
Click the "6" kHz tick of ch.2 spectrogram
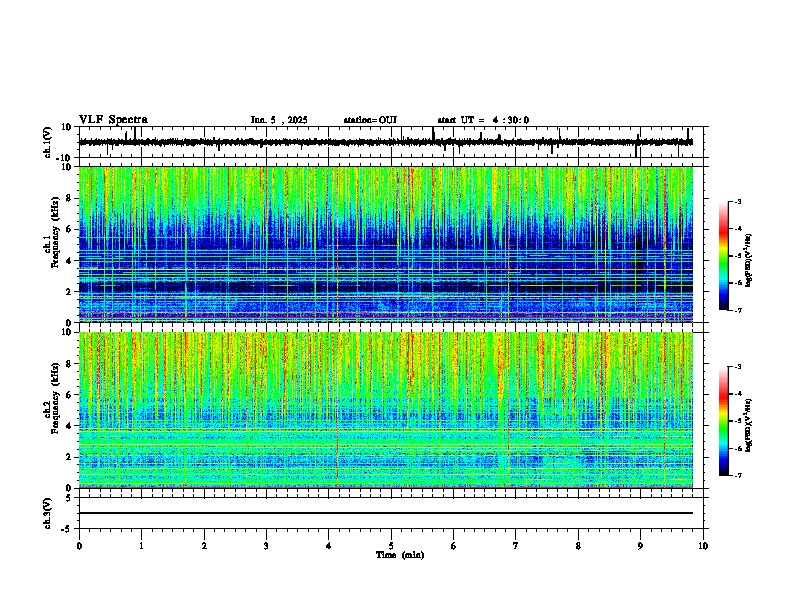(x=69, y=395)
